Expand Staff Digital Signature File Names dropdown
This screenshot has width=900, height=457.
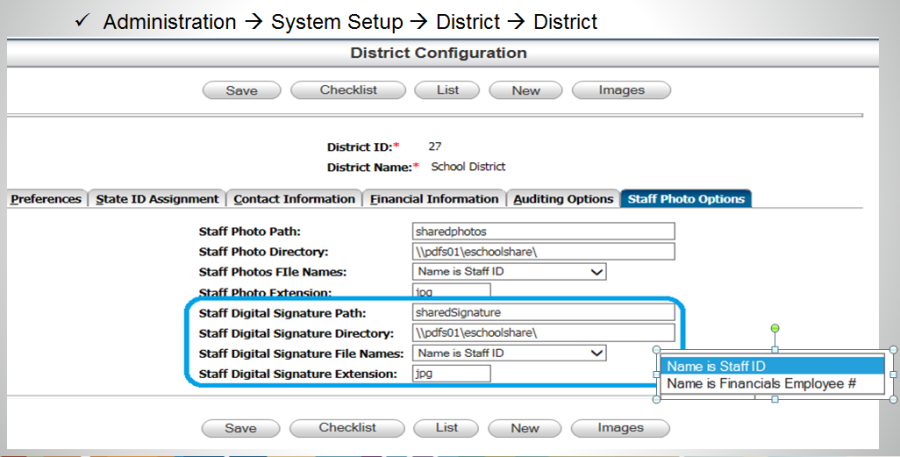(x=510, y=353)
